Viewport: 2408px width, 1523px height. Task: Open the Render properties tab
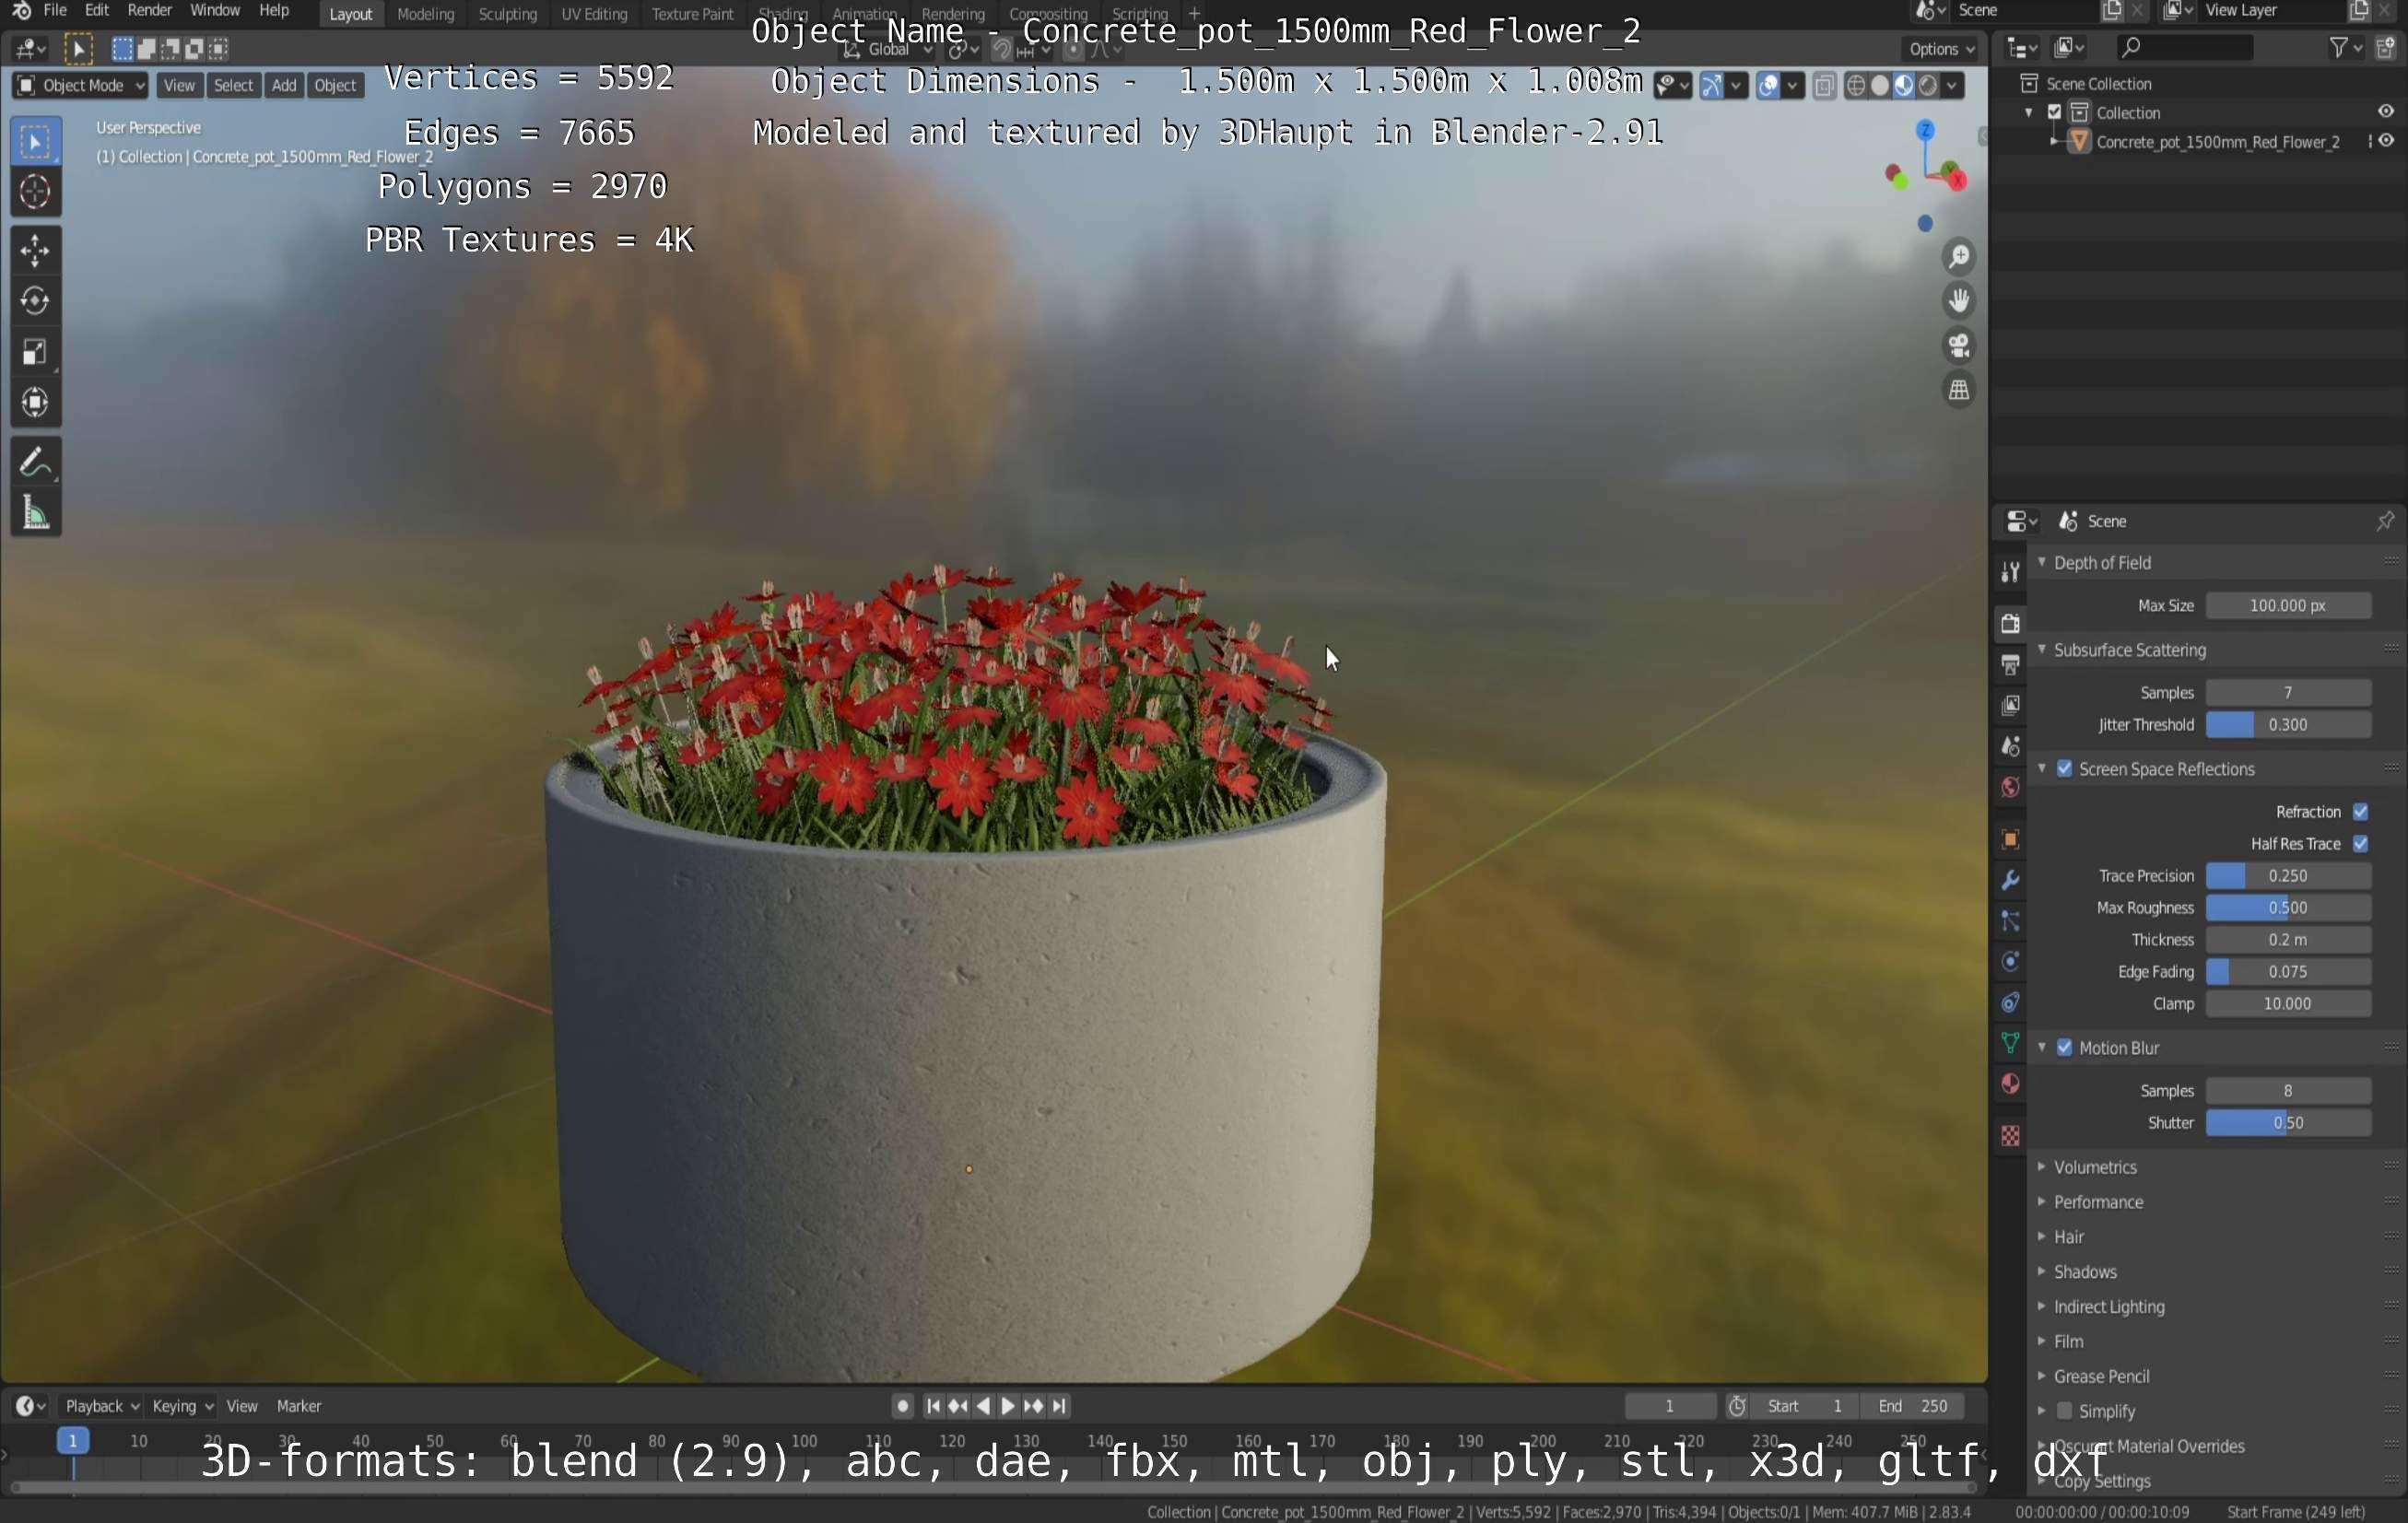[2009, 623]
